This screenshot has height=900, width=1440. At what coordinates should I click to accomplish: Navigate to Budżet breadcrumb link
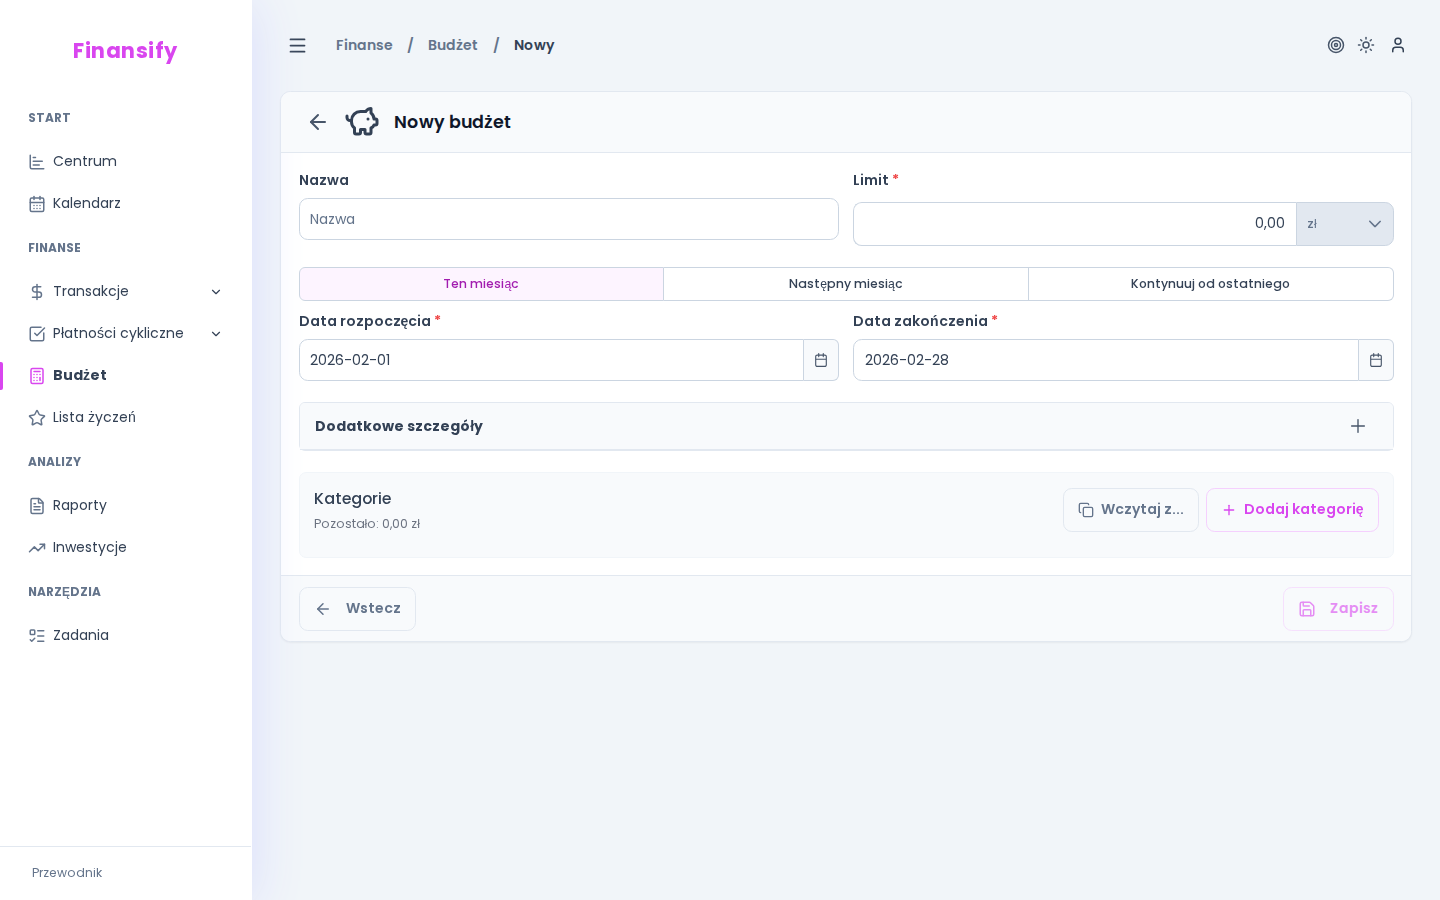coord(452,46)
